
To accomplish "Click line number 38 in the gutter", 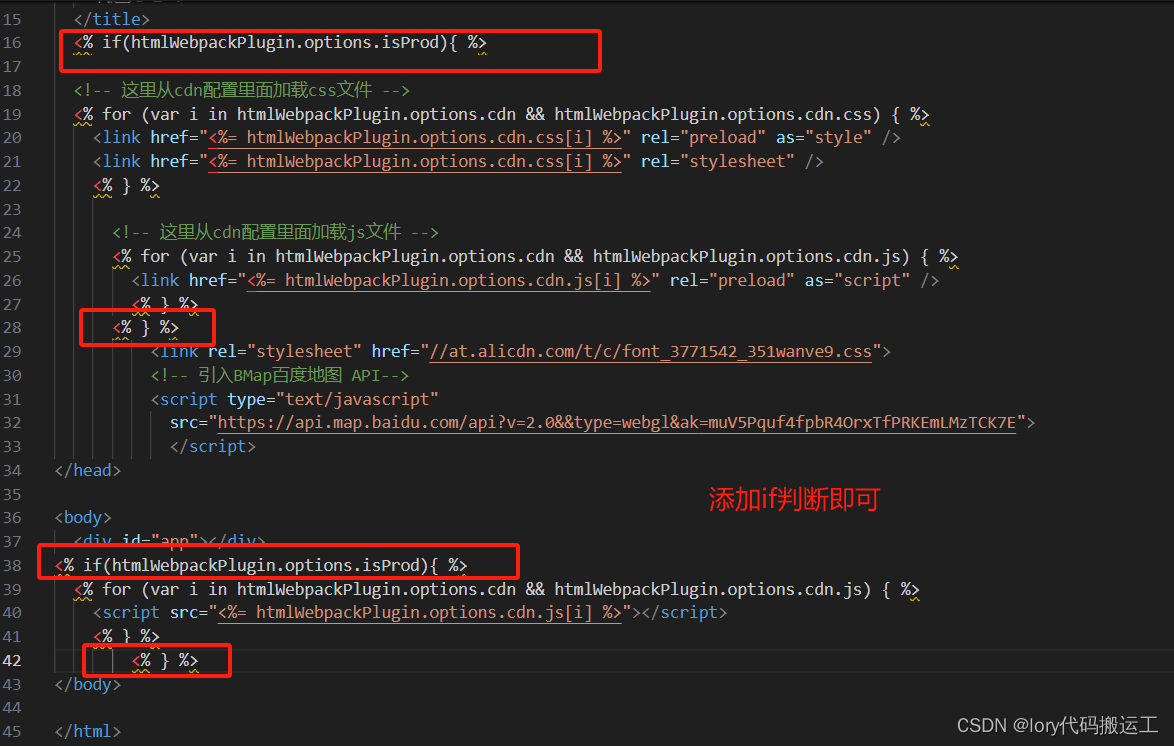I will tap(12, 565).
